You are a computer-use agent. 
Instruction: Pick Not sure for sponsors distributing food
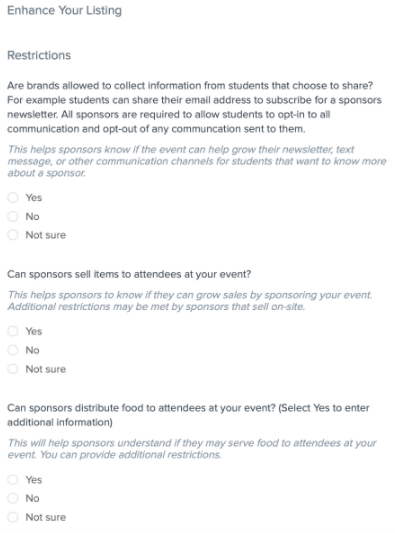click(13, 517)
